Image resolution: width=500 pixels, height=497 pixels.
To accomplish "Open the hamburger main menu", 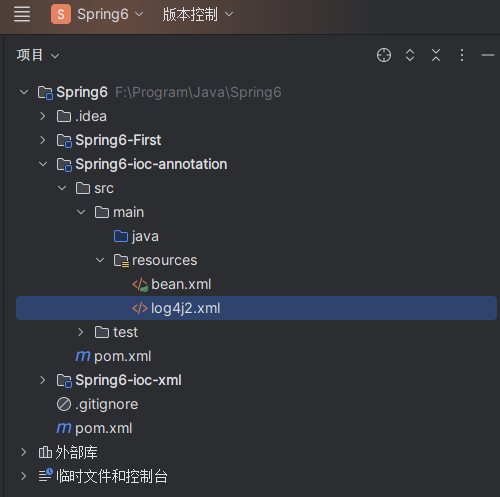I will pos(22,14).
